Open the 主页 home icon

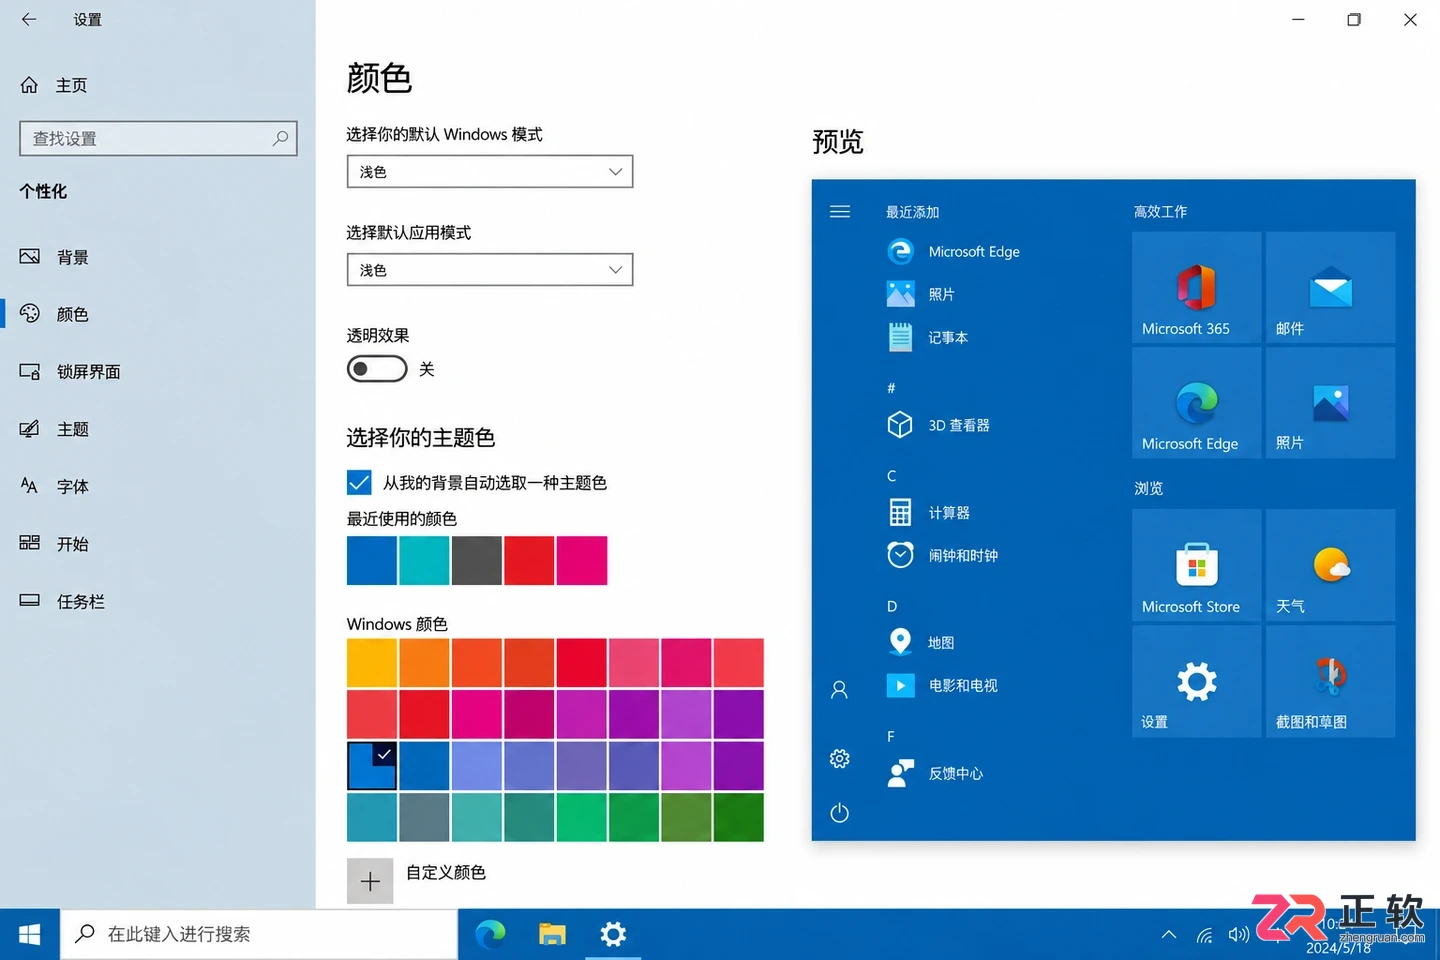point(30,85)
